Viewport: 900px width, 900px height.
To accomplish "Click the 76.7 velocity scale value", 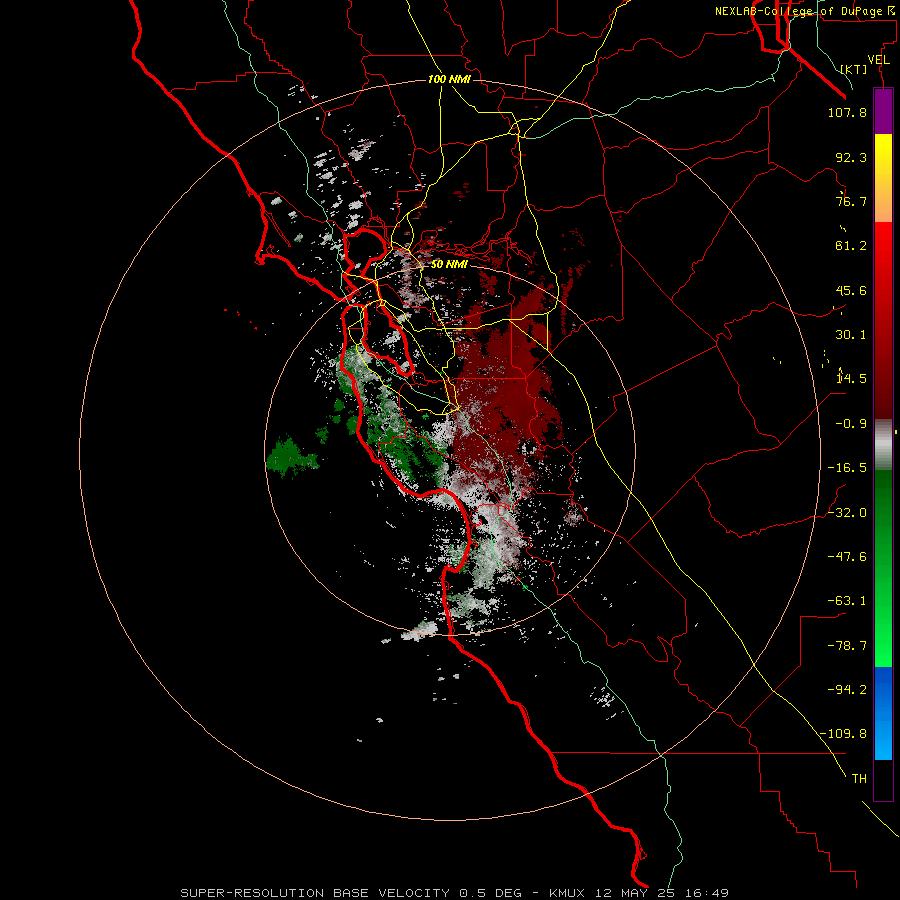I will [x=851, y=201].
